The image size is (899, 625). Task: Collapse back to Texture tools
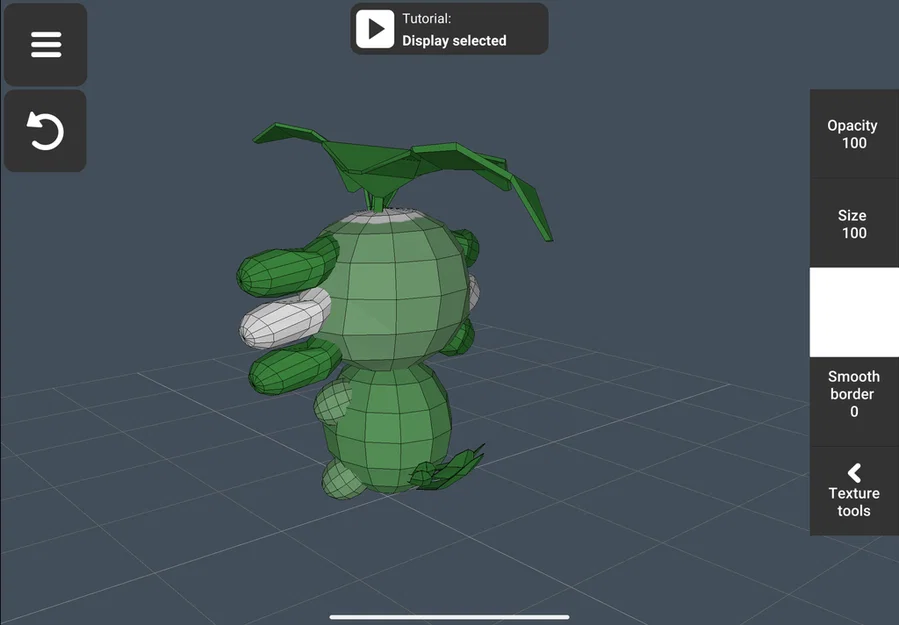(x=854, y=491)
